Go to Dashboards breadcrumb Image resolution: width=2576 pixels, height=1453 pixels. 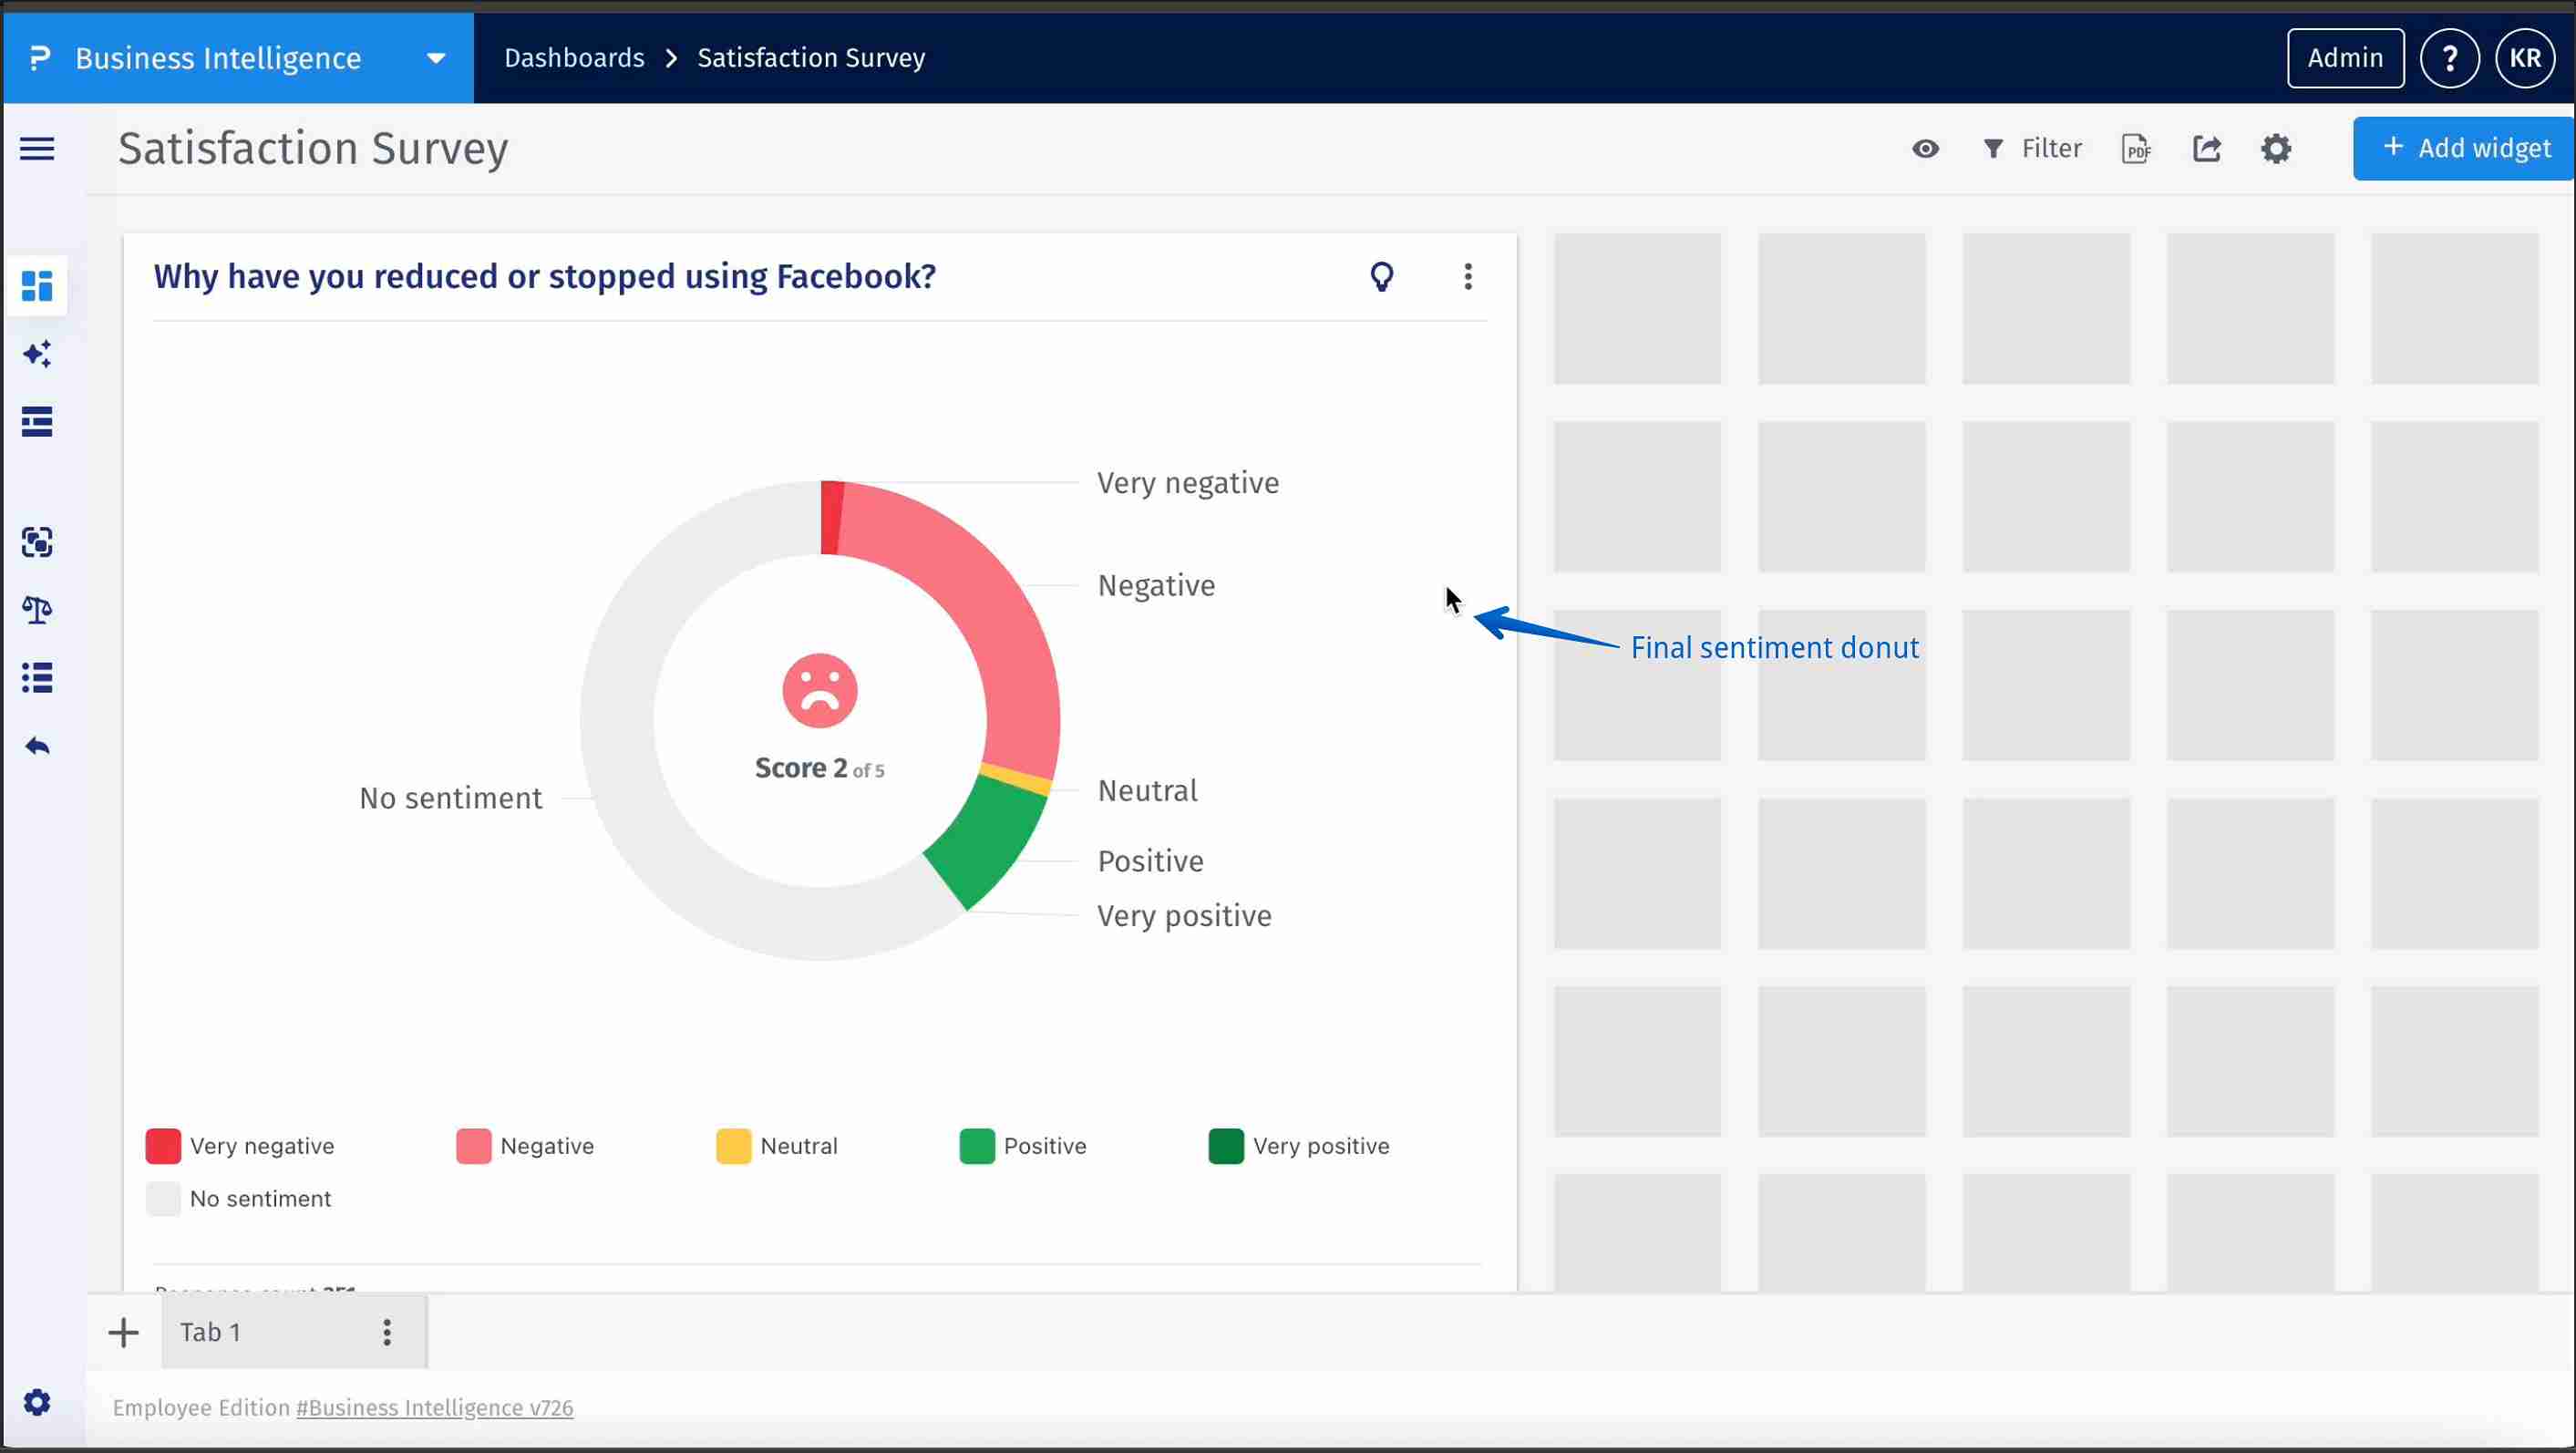click(x=574, y=58)
